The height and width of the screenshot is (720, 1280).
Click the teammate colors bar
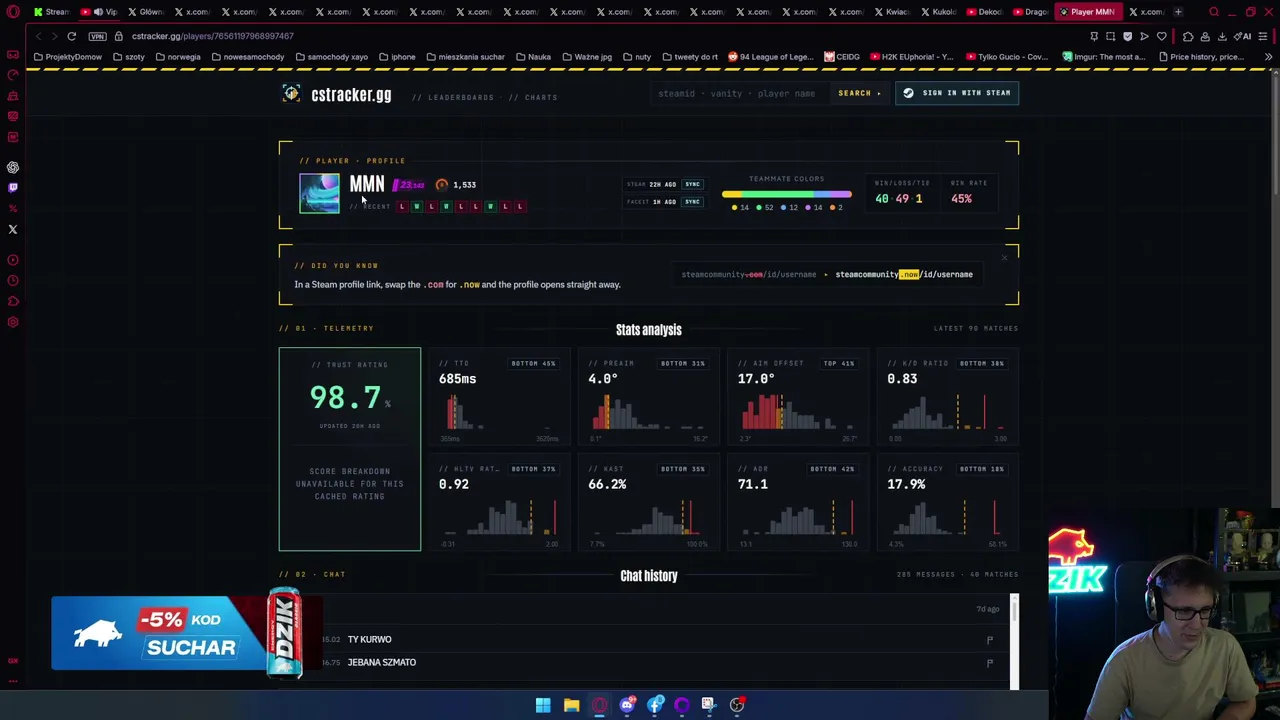pos(787,194)
